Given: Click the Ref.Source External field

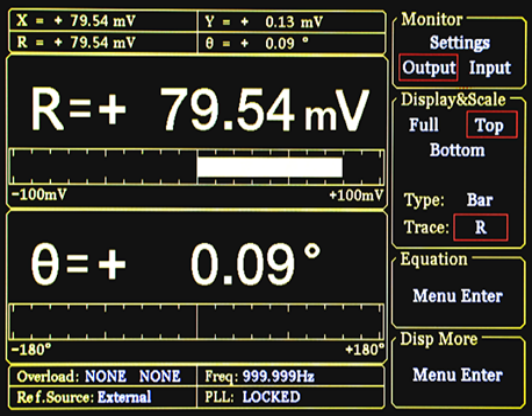Looking at the screenshot, I should tap(103, 397).
